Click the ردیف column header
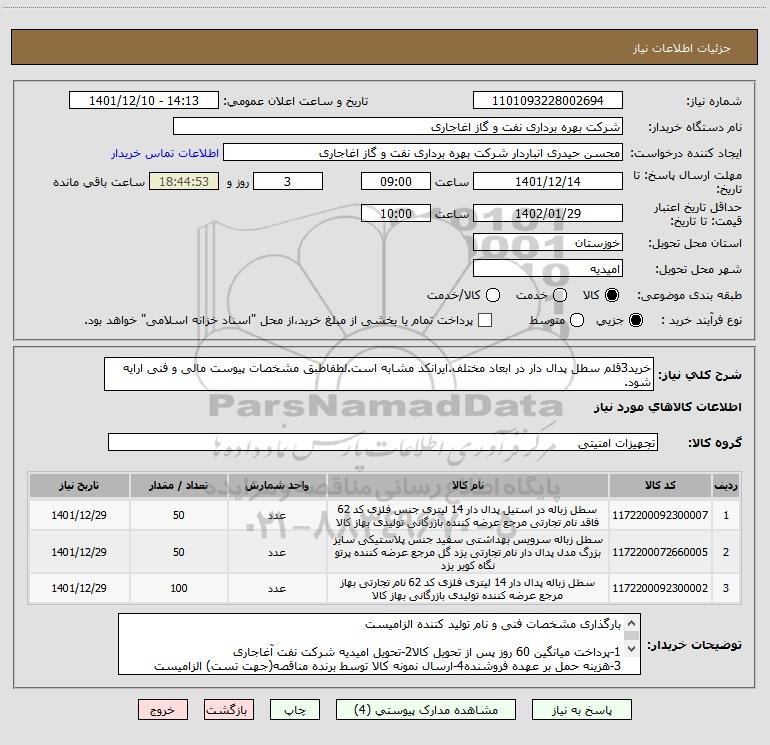Image resolution: width=770 pixels, height=745 pixels. tap(726, 485)
